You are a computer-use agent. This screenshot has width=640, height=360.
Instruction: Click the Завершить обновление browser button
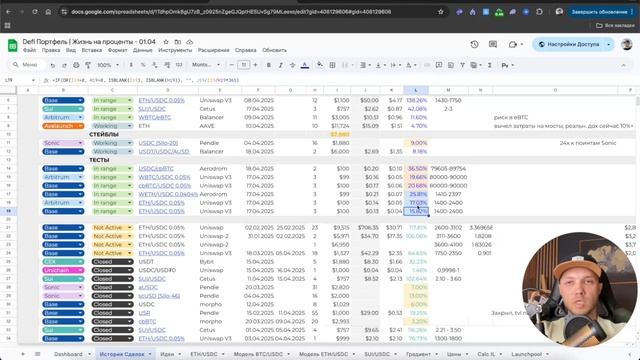[599, 12]
